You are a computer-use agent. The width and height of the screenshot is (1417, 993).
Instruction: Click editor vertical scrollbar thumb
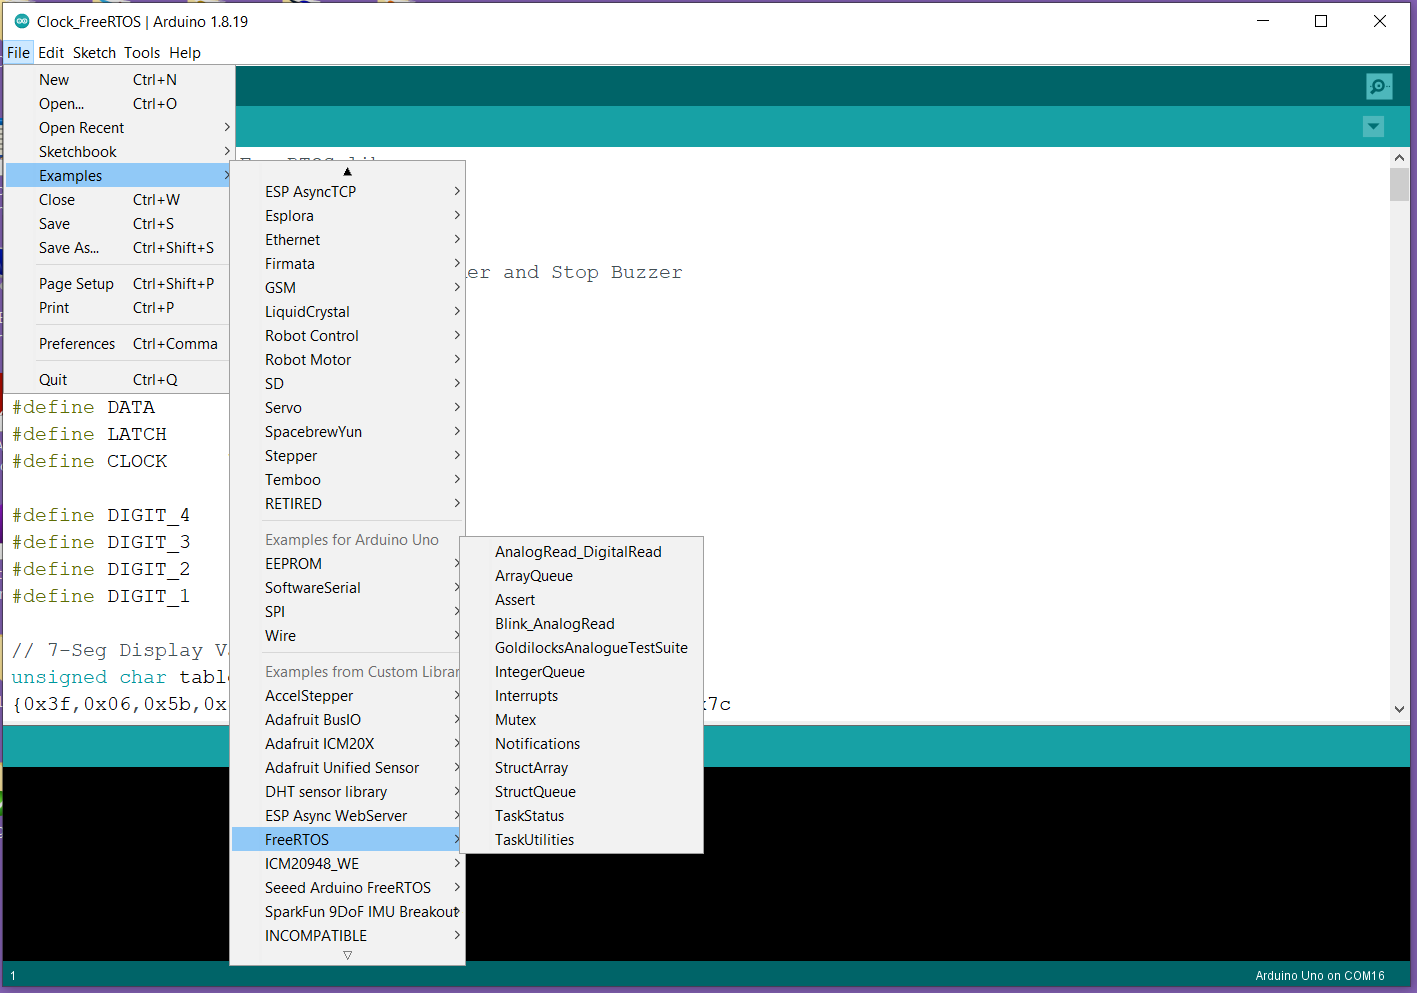(x=1399, y=185)
